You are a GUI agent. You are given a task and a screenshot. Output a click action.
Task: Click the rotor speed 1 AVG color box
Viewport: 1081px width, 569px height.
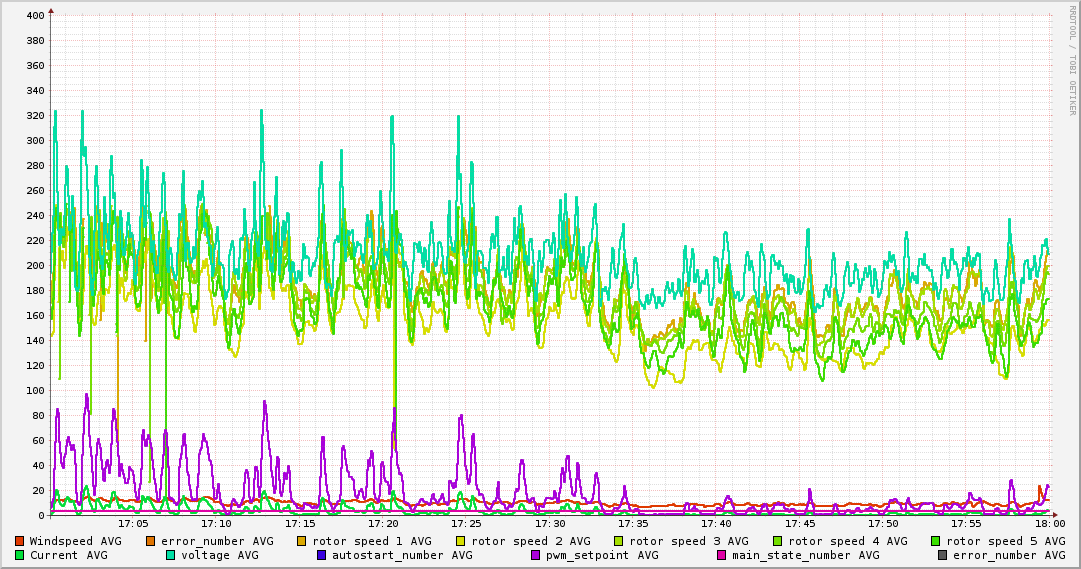tap(302, 541)
